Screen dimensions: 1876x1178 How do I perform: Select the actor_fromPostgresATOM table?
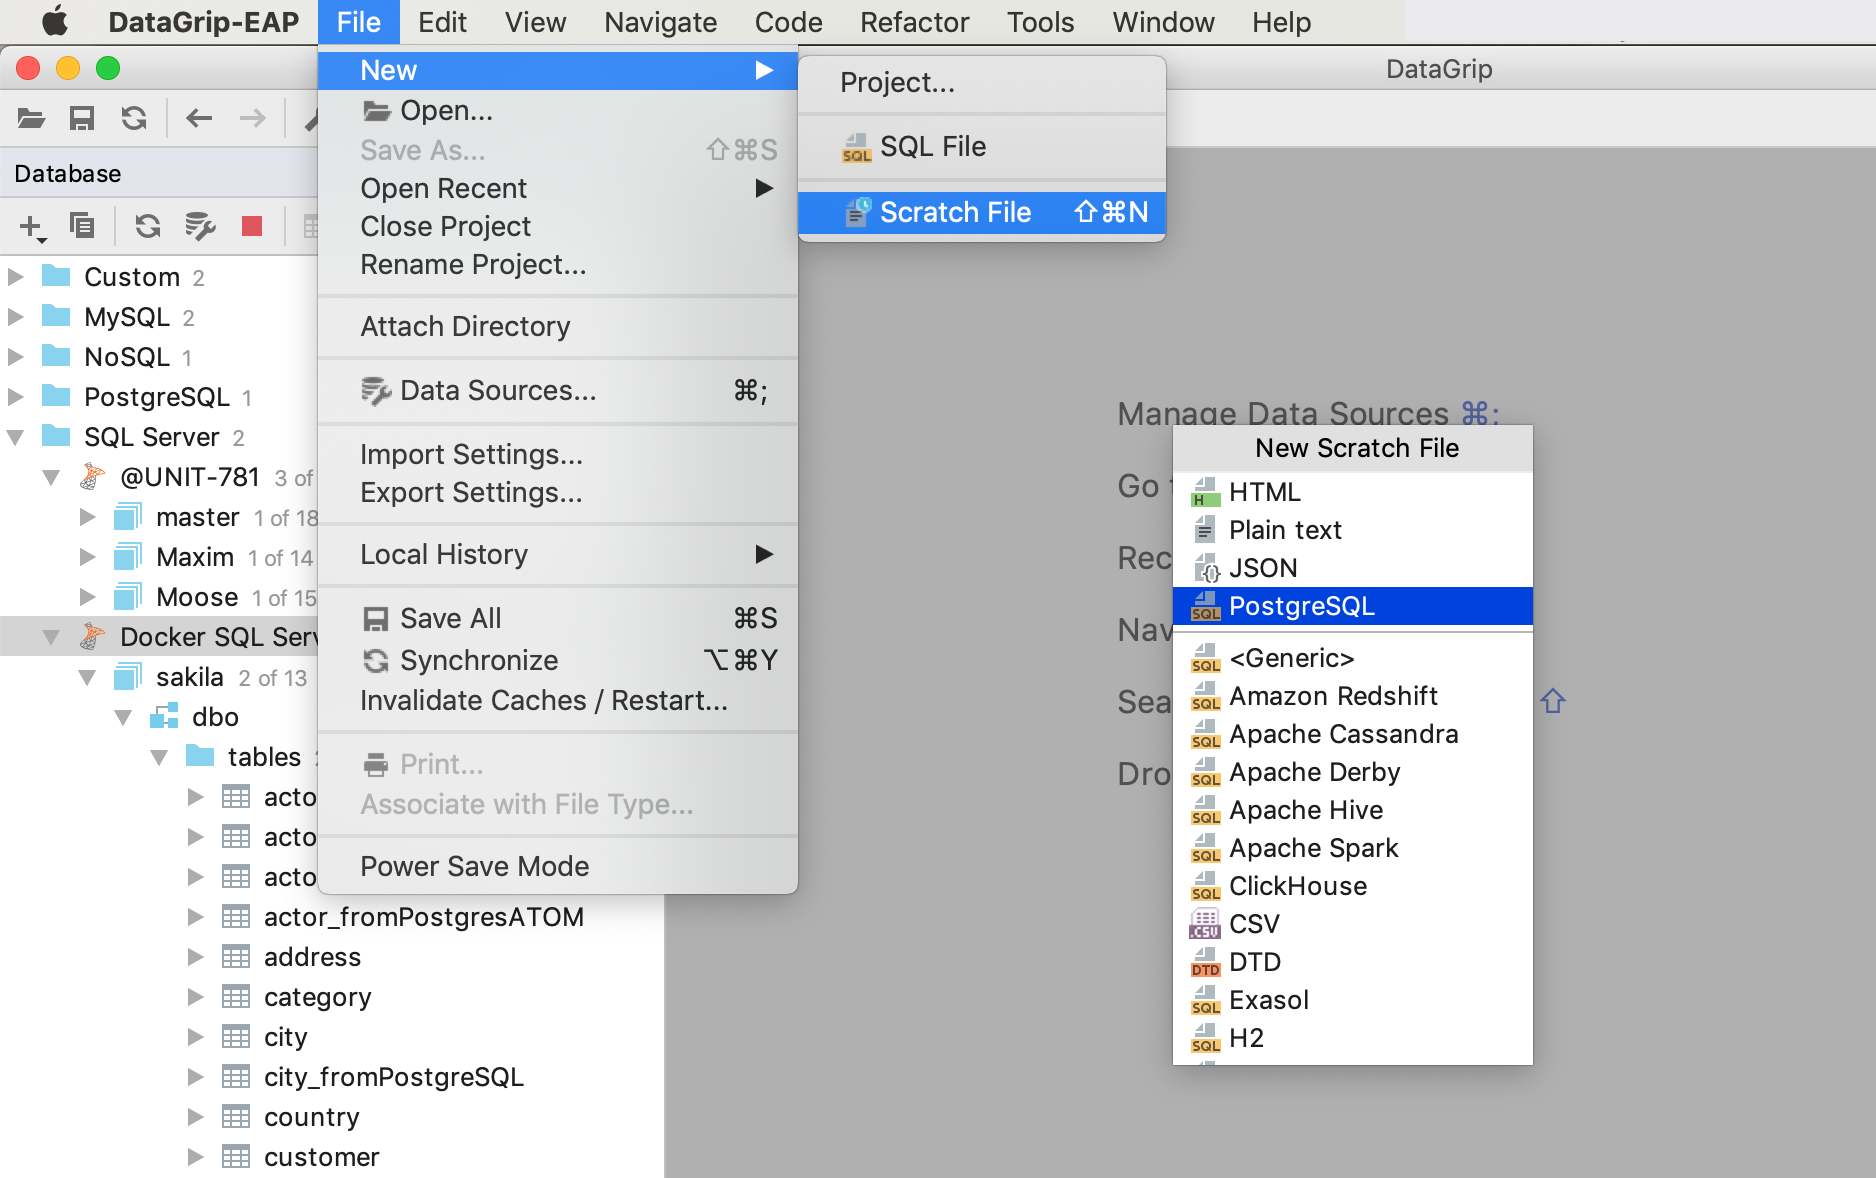click(x=423, y=917)
